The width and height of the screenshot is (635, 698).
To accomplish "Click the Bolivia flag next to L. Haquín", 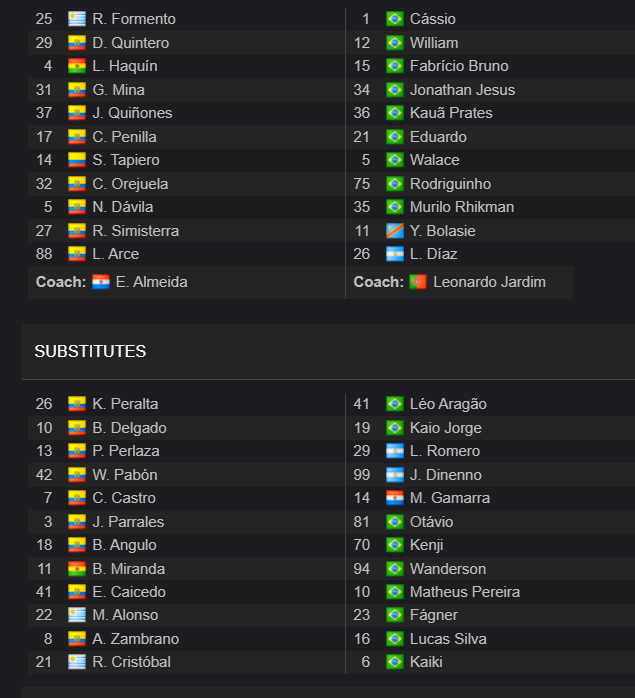I will 77,66.
